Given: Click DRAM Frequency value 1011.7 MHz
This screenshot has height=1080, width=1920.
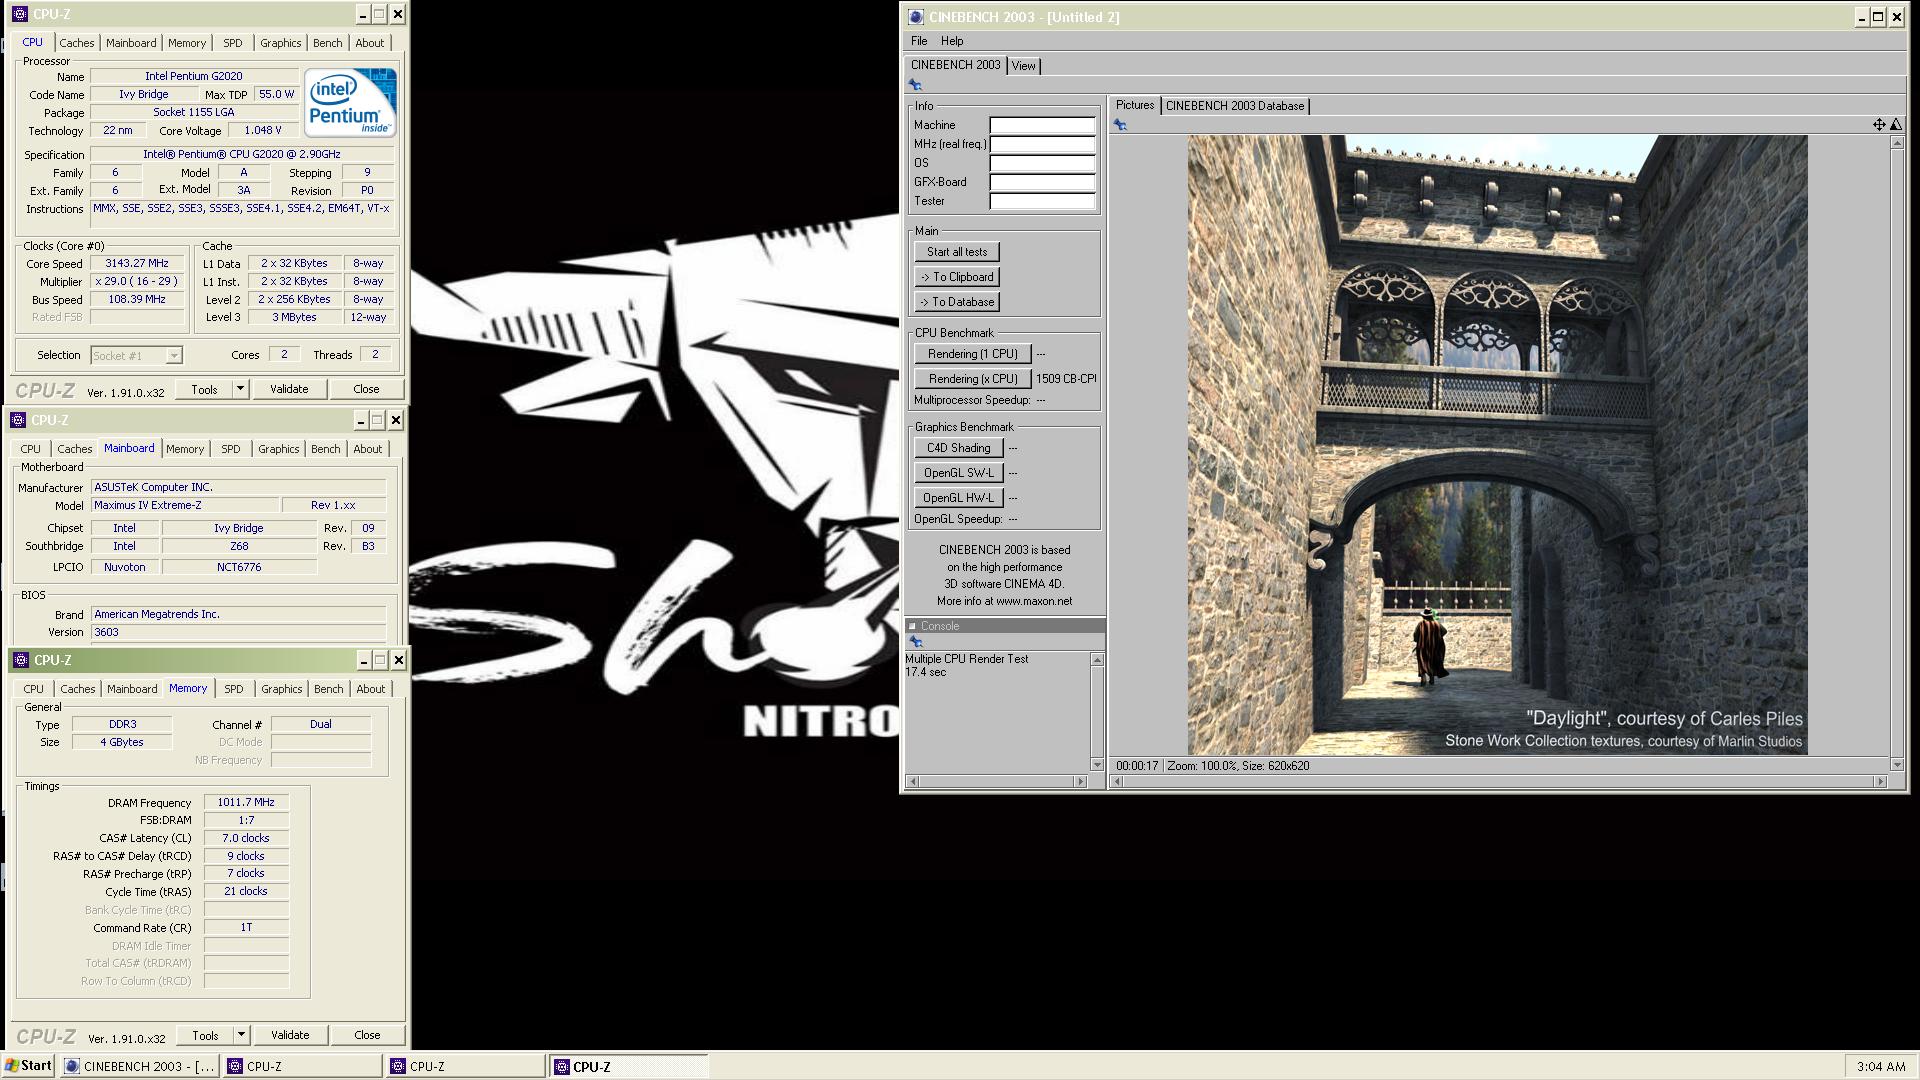Looking at the screenshot, I should pyautogui.click(x=246, y=802).
